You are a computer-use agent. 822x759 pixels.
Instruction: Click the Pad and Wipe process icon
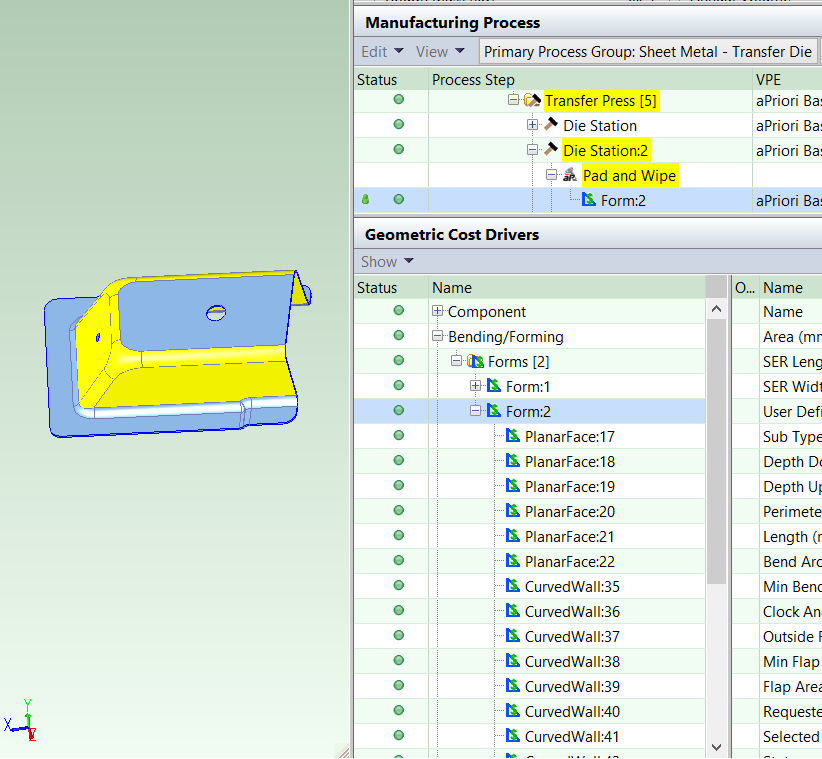570,176
